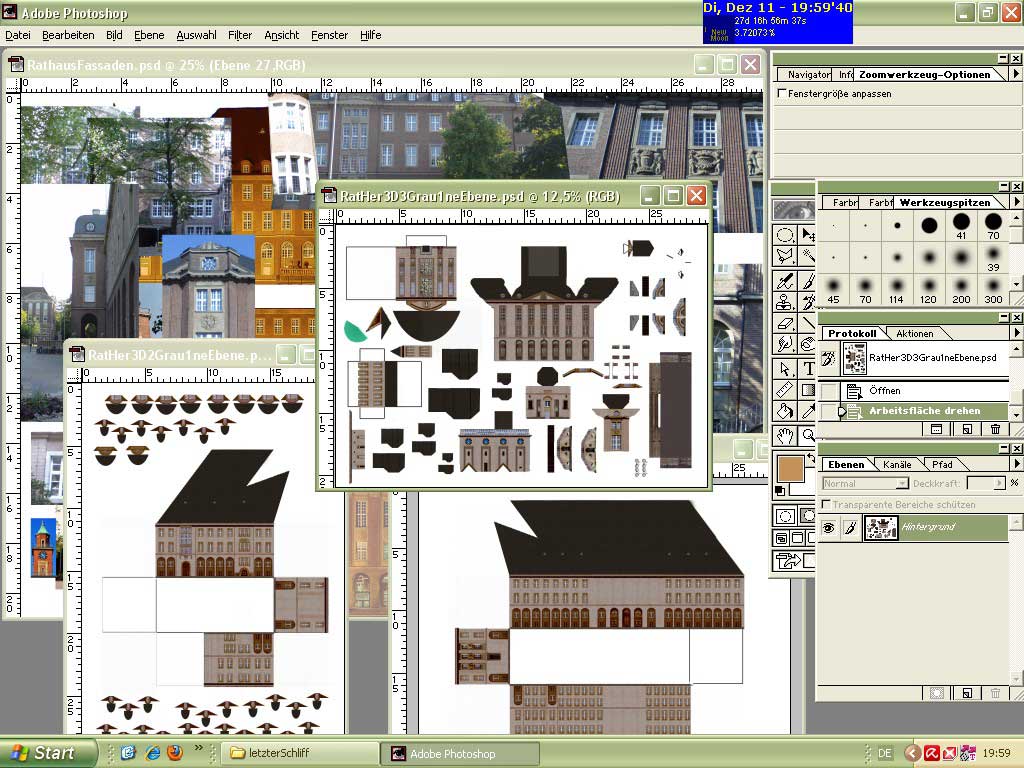
Task: Select the Type tool
Action: [808, 369]
